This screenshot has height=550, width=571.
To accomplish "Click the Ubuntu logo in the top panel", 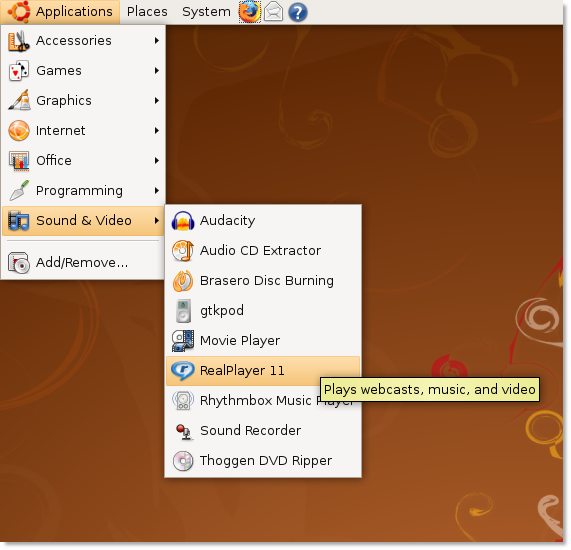I will click(19, 12).
